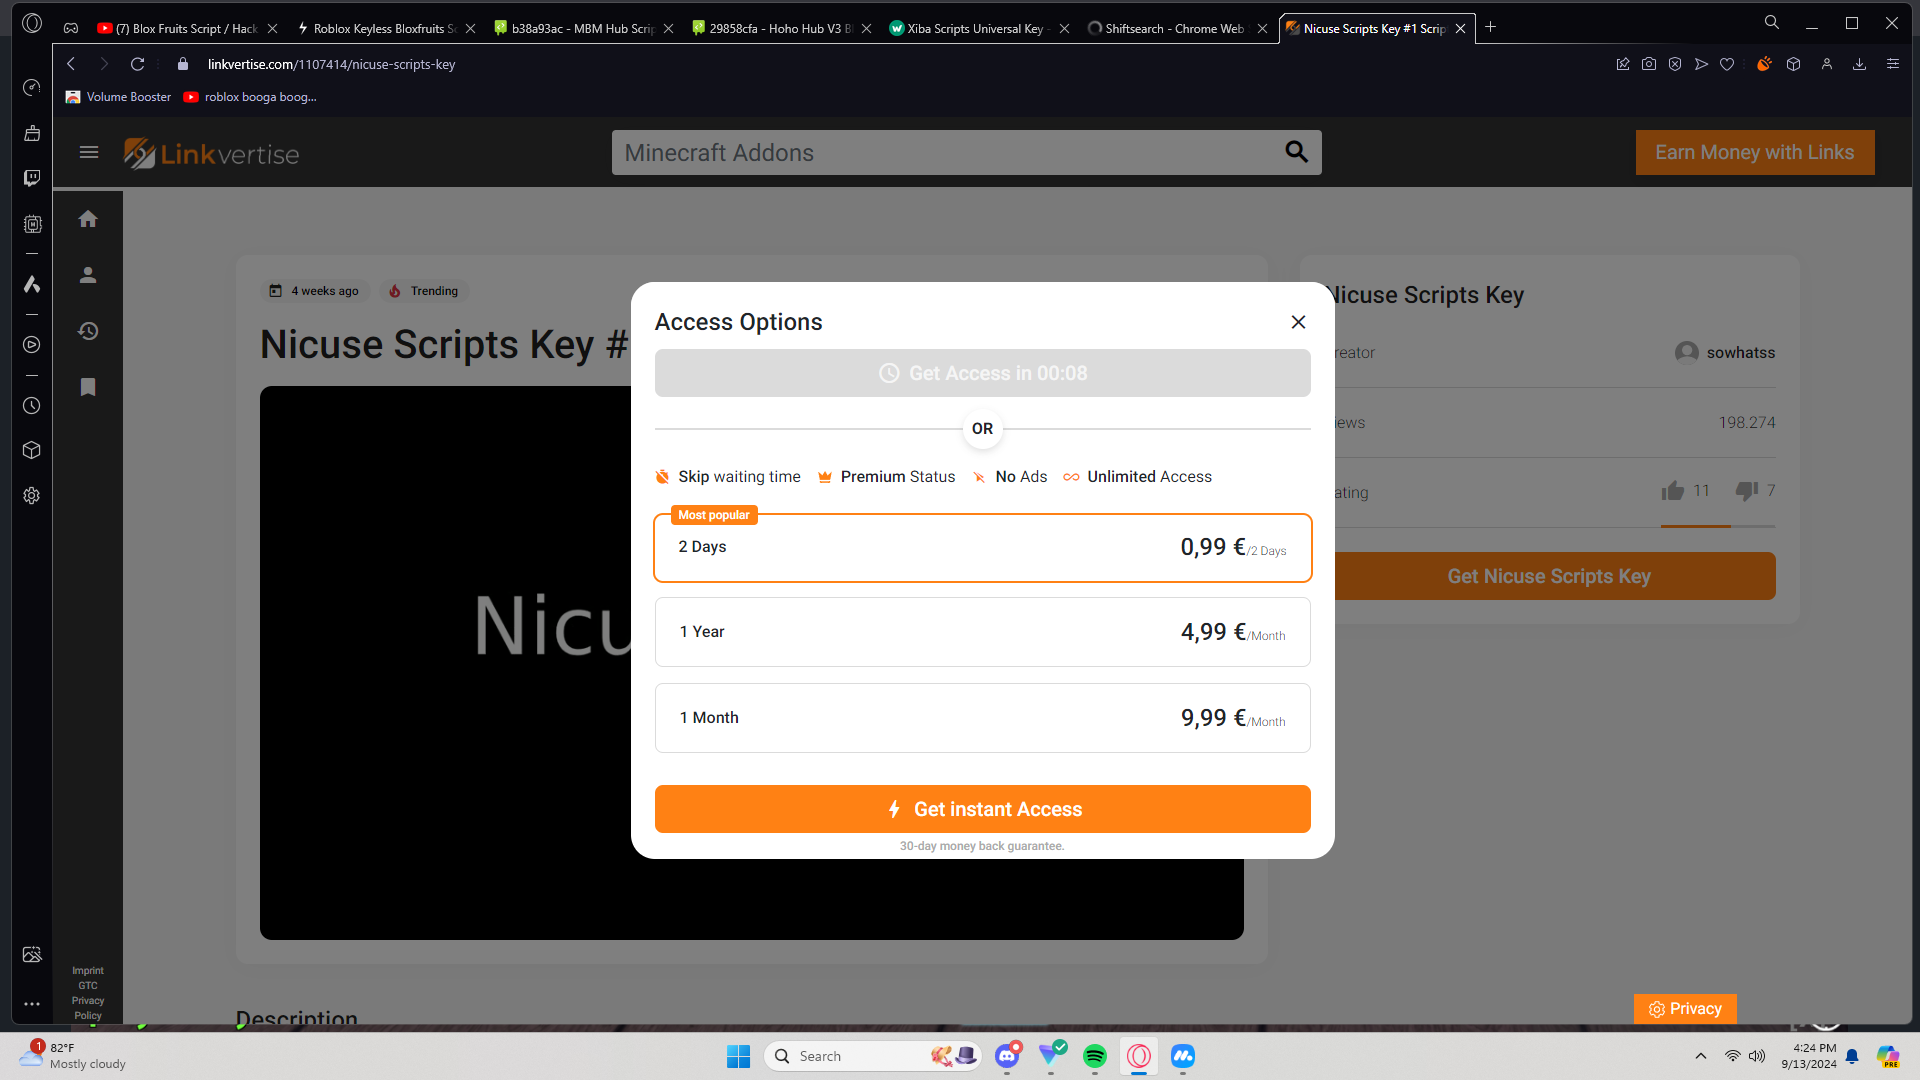1920x1080 pixels.
Task: Click the browser snapshot camera icon
Action: click(1649, 64)
